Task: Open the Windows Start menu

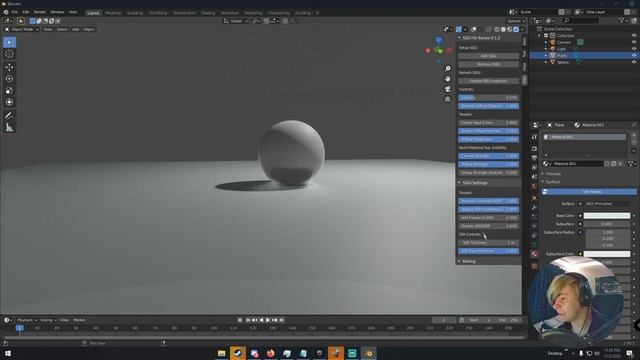Action: tap(7, 353)
